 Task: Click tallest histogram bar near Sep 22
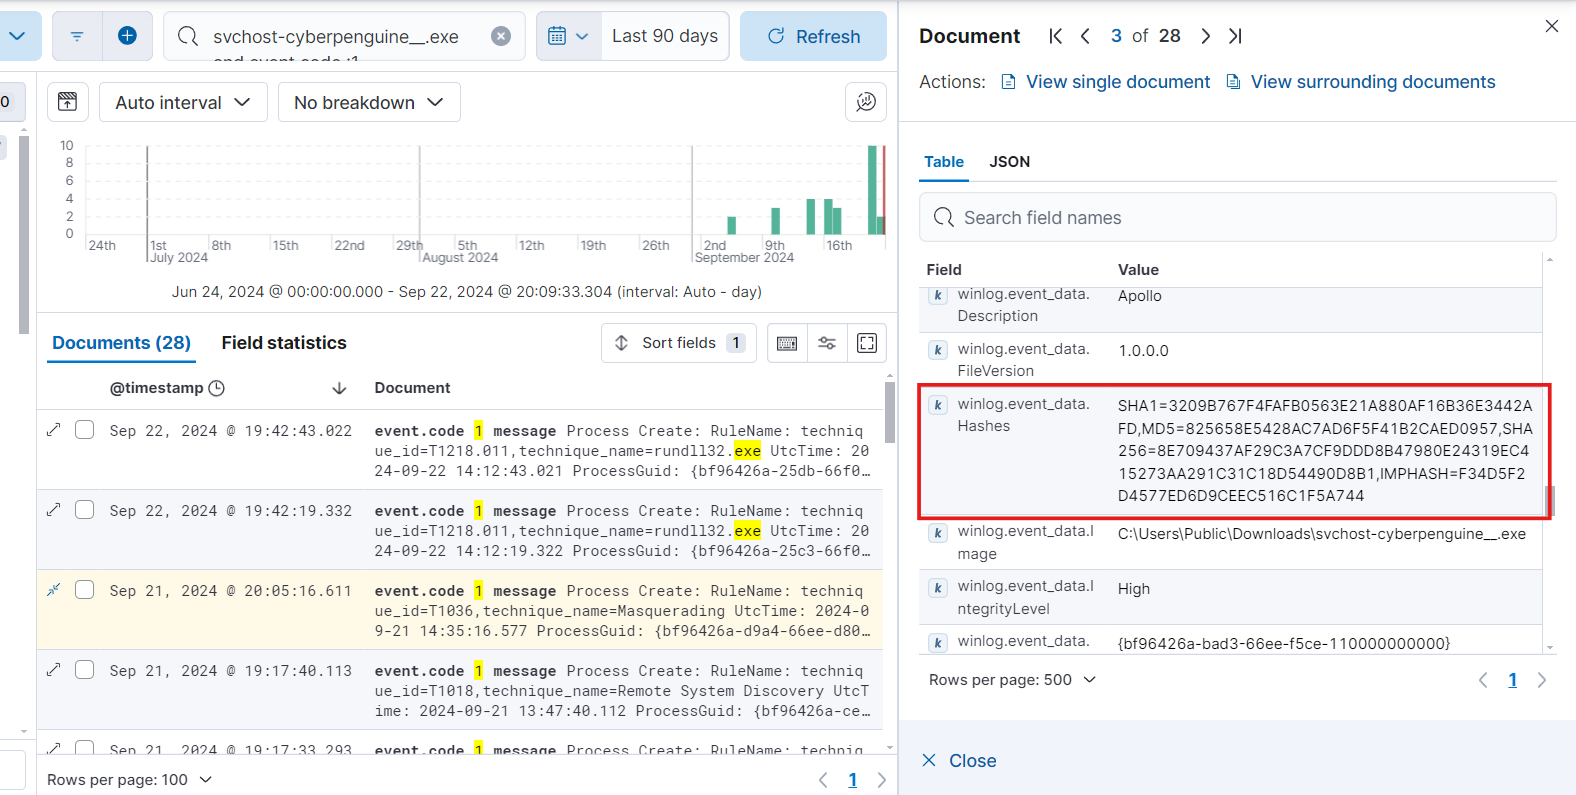[x=872, y=190]
